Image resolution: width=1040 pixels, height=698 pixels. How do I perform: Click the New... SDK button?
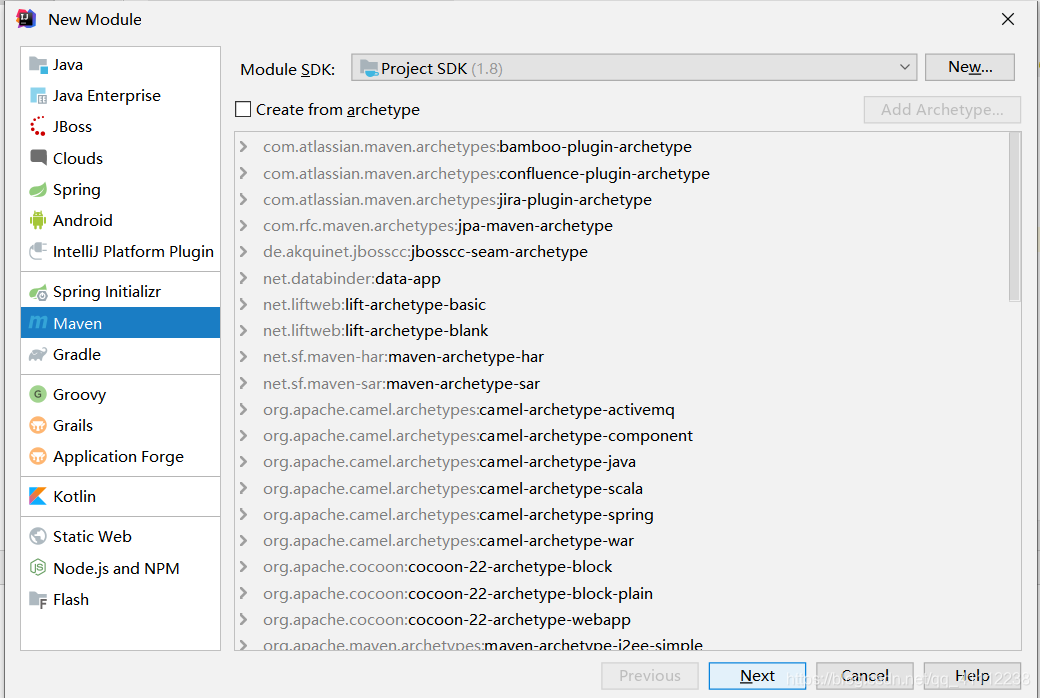pyautogui.click(x=970, y=67)
